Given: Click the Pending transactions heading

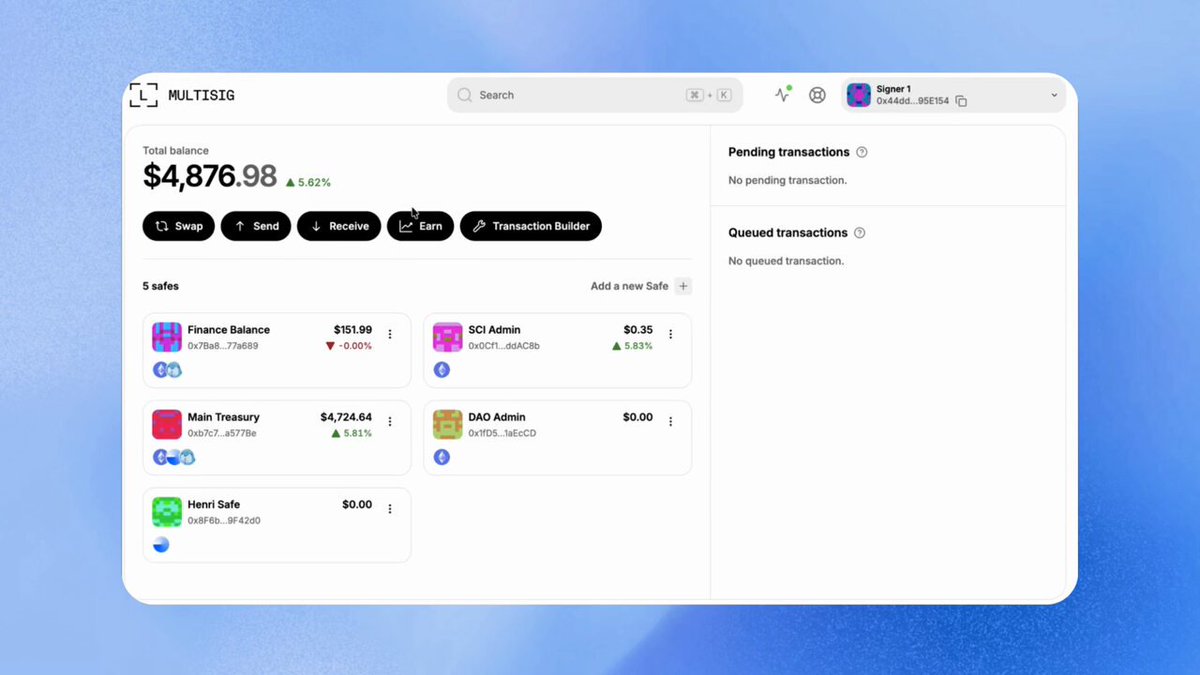Looking at the screenshot, I should tap(789, 152).
